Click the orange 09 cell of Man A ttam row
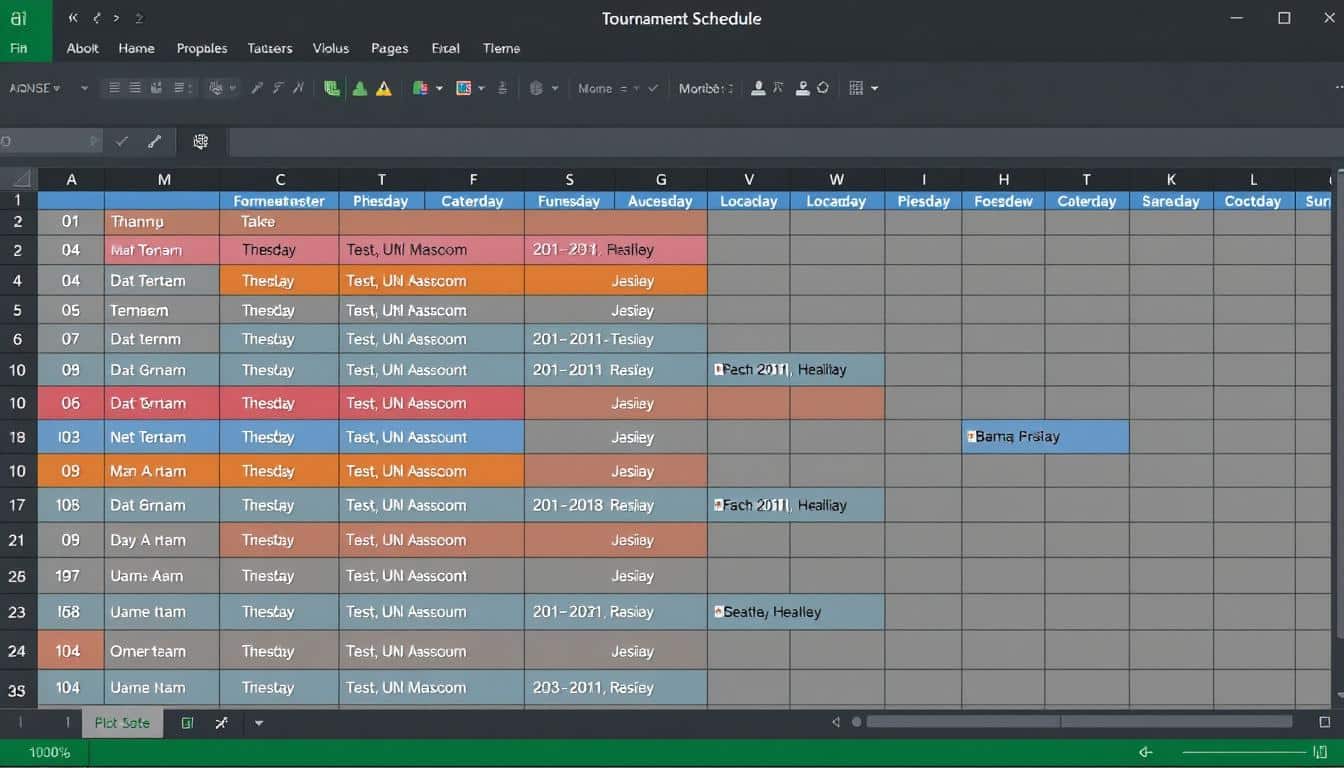The width and height of the screenshot is (1344, 768). pyautogui.click(x=70, y=471)
